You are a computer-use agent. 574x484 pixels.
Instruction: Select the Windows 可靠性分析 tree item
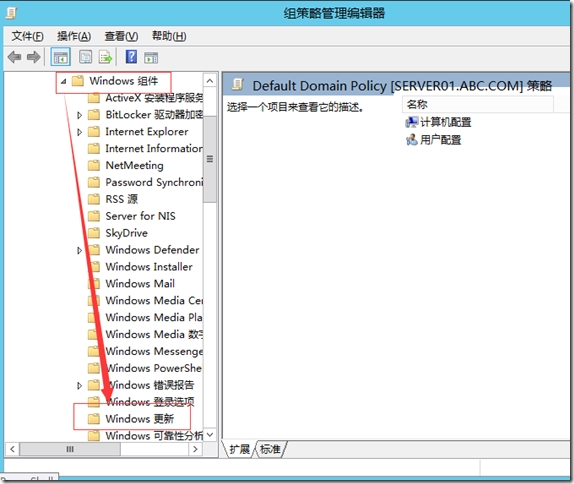pyautogui.click(x=154, y=435)
